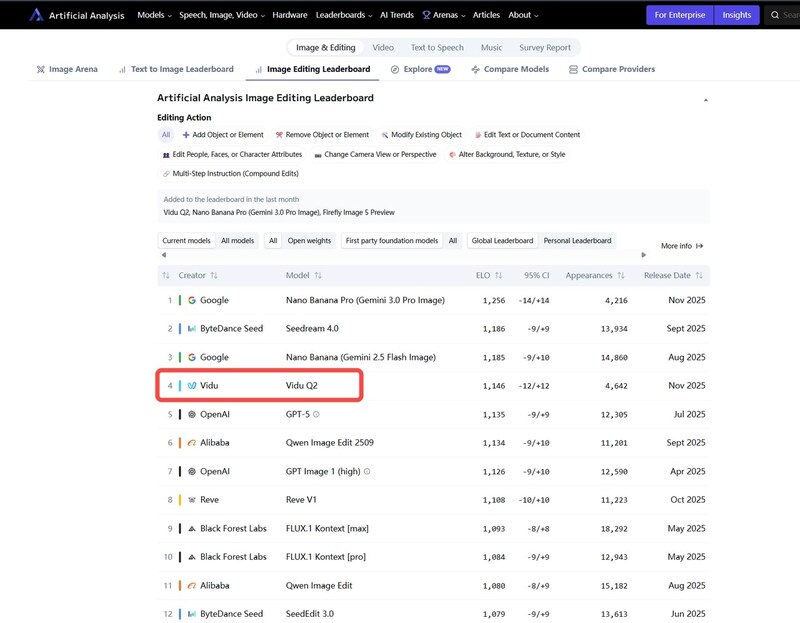Select the Current models filter
This screenshot has width=800, height=623.
187,241
